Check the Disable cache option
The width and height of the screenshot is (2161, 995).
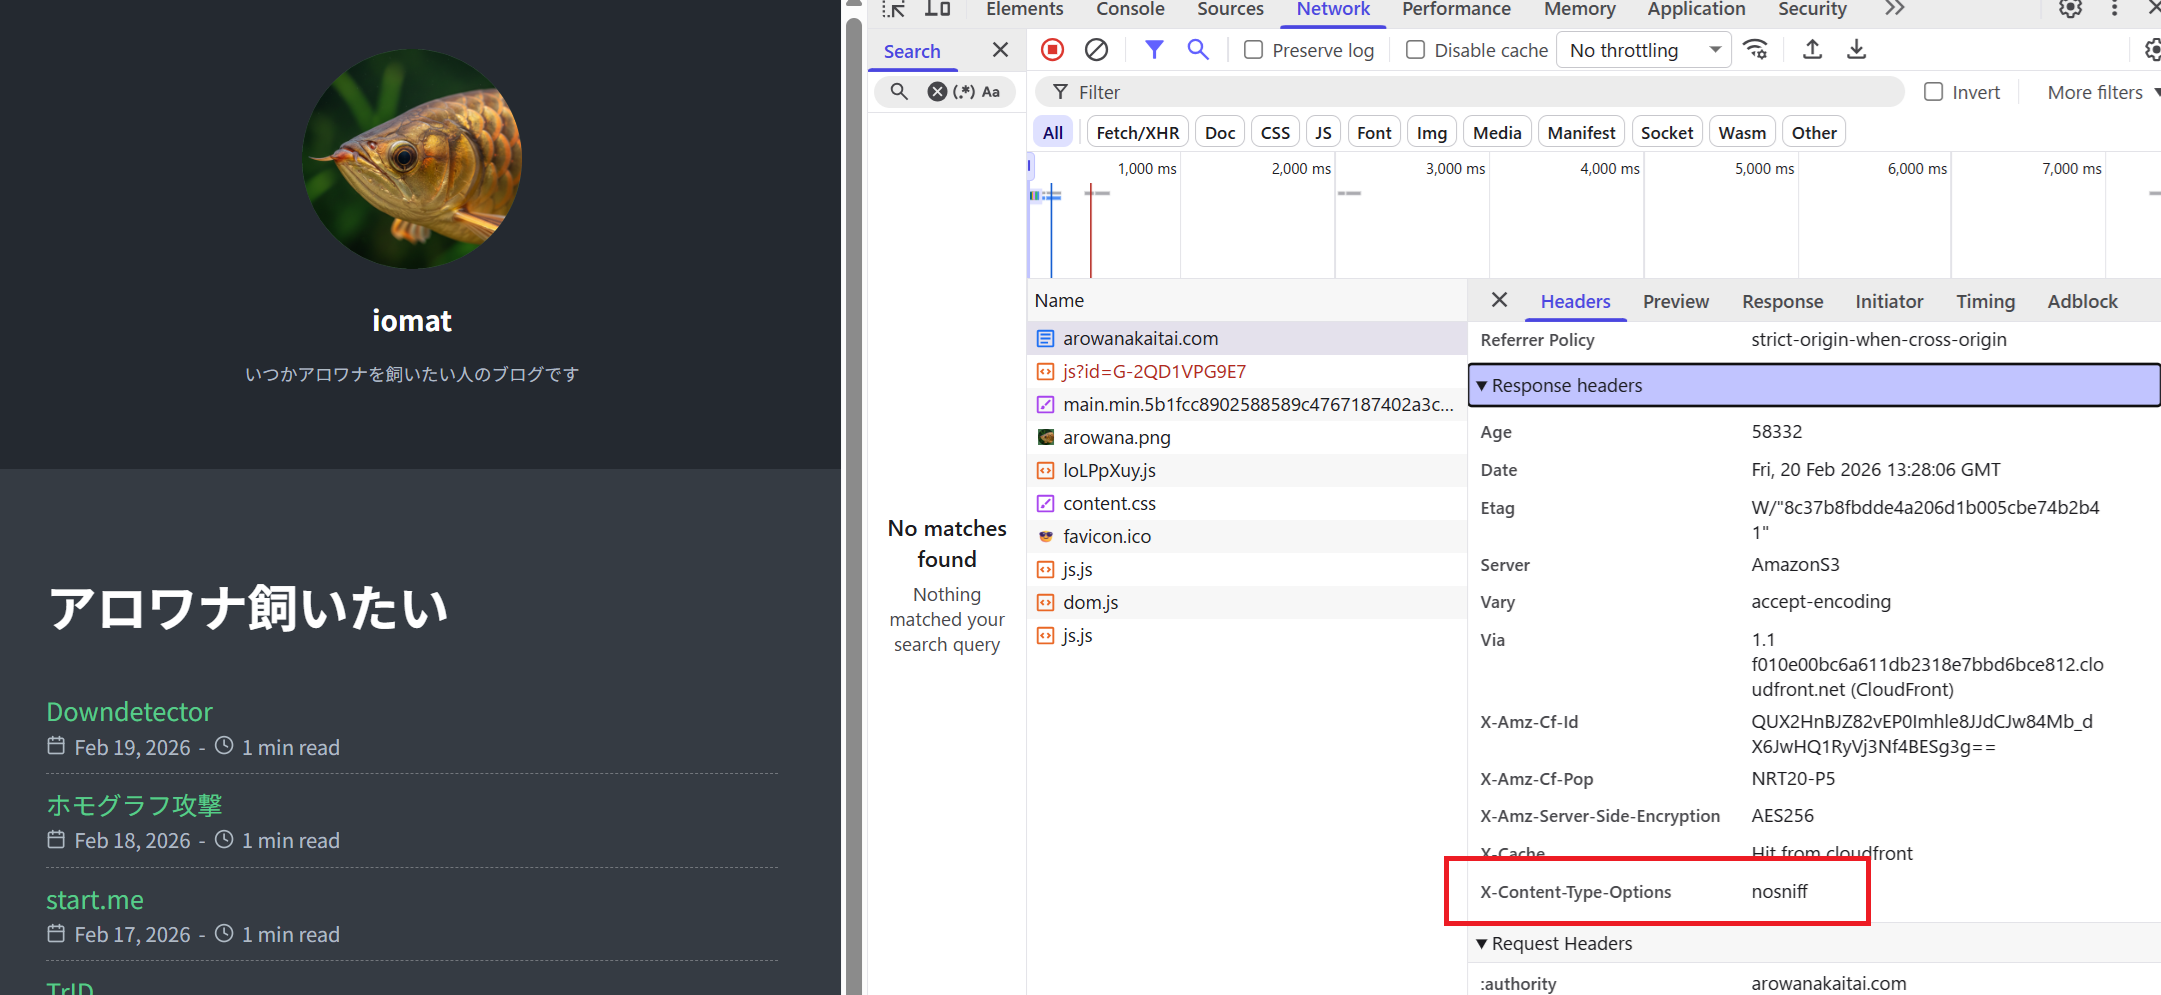coord(1415,50)
